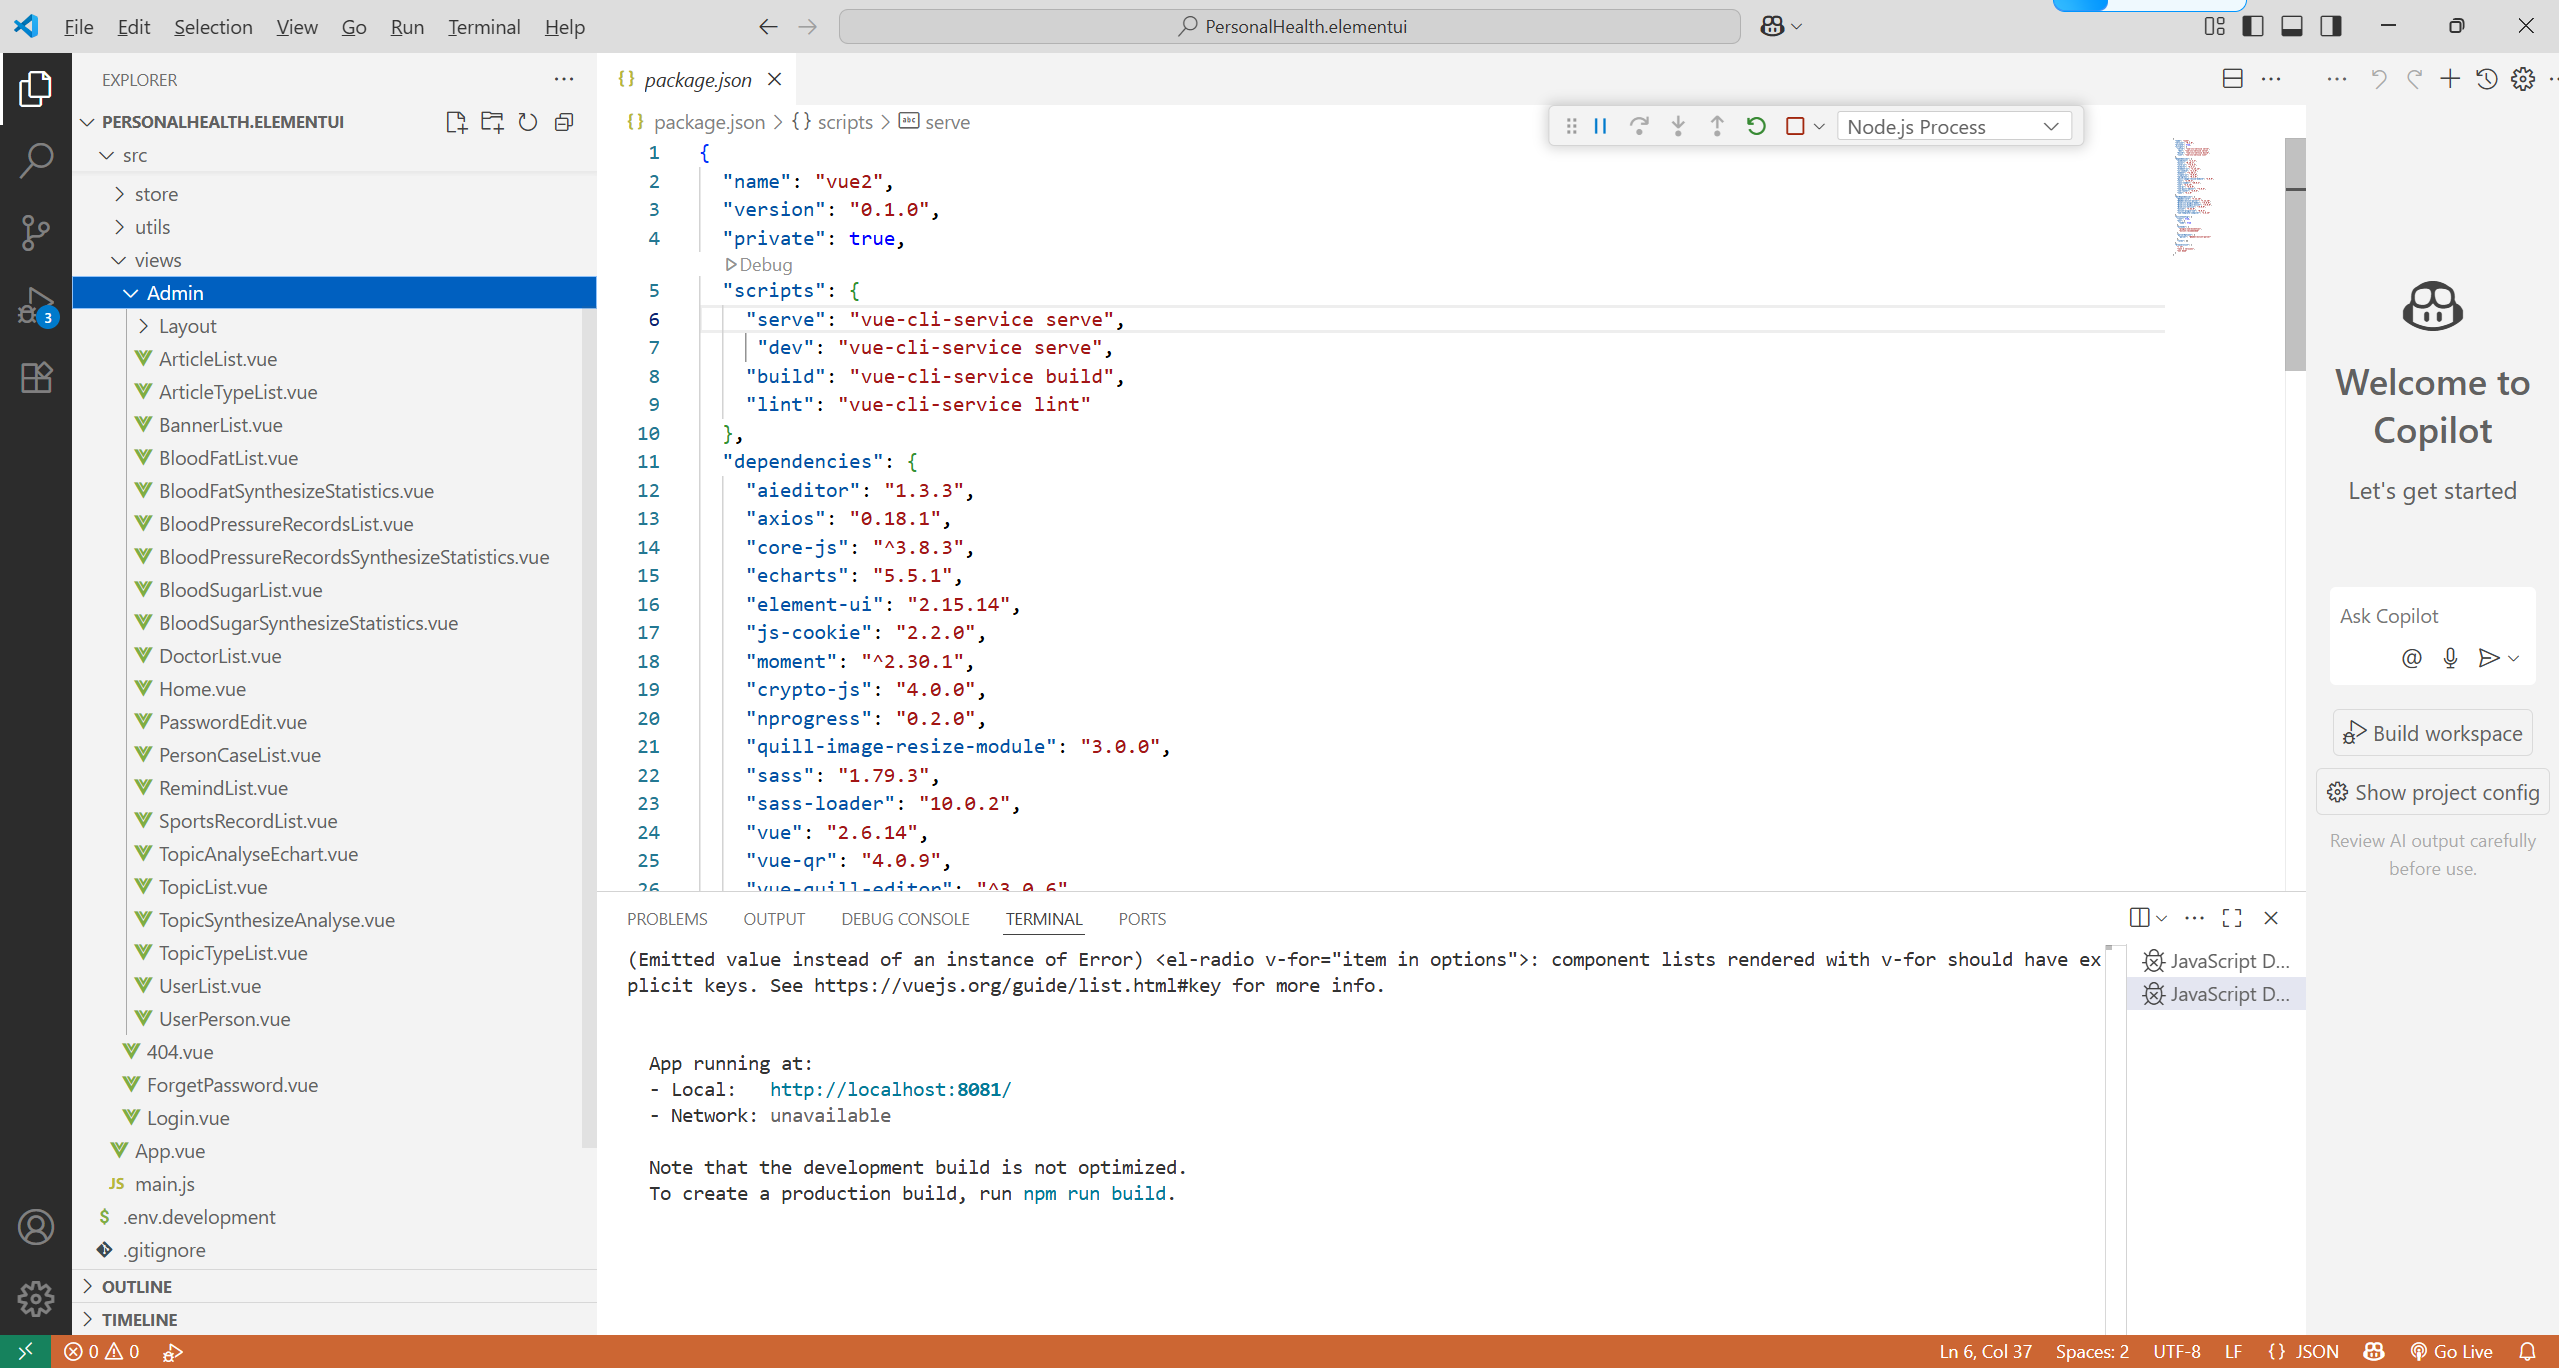The height and width of the screenshot is (1368, 2559).
Task: Open the Run and Debug view
Action: point(36,305)
